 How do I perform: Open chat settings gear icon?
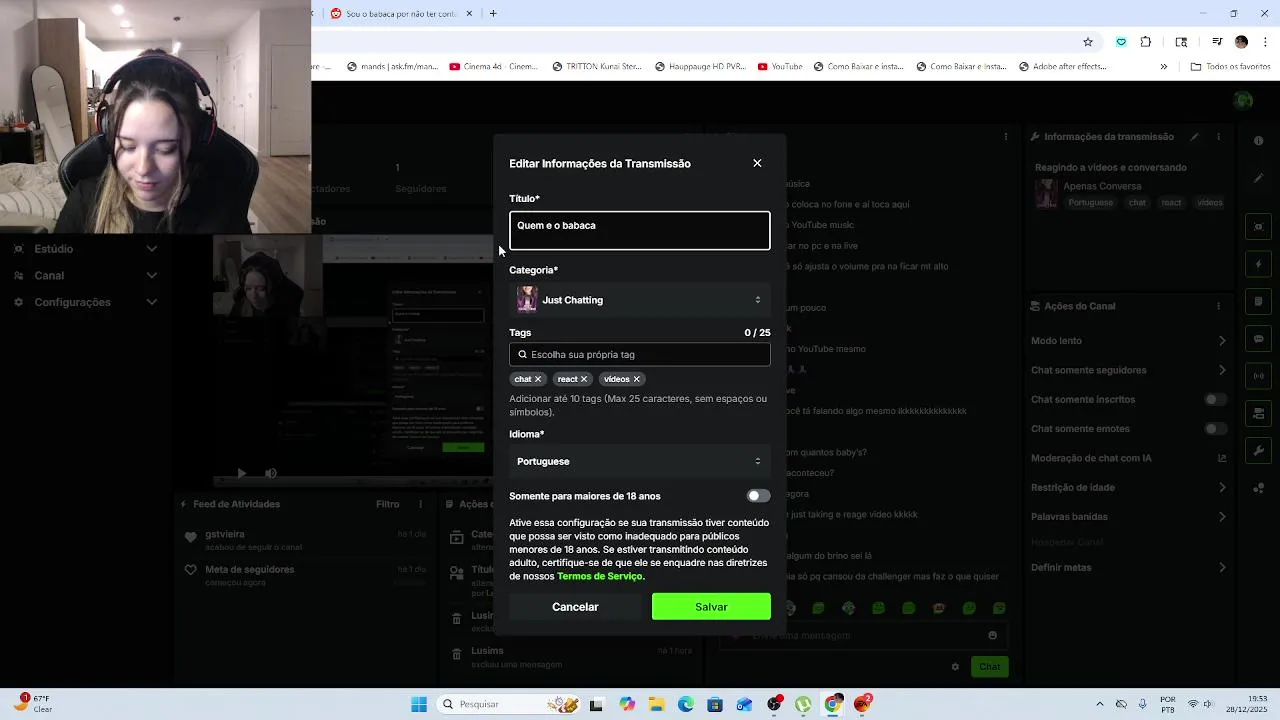pyautogui.click(x=955, y=667)
